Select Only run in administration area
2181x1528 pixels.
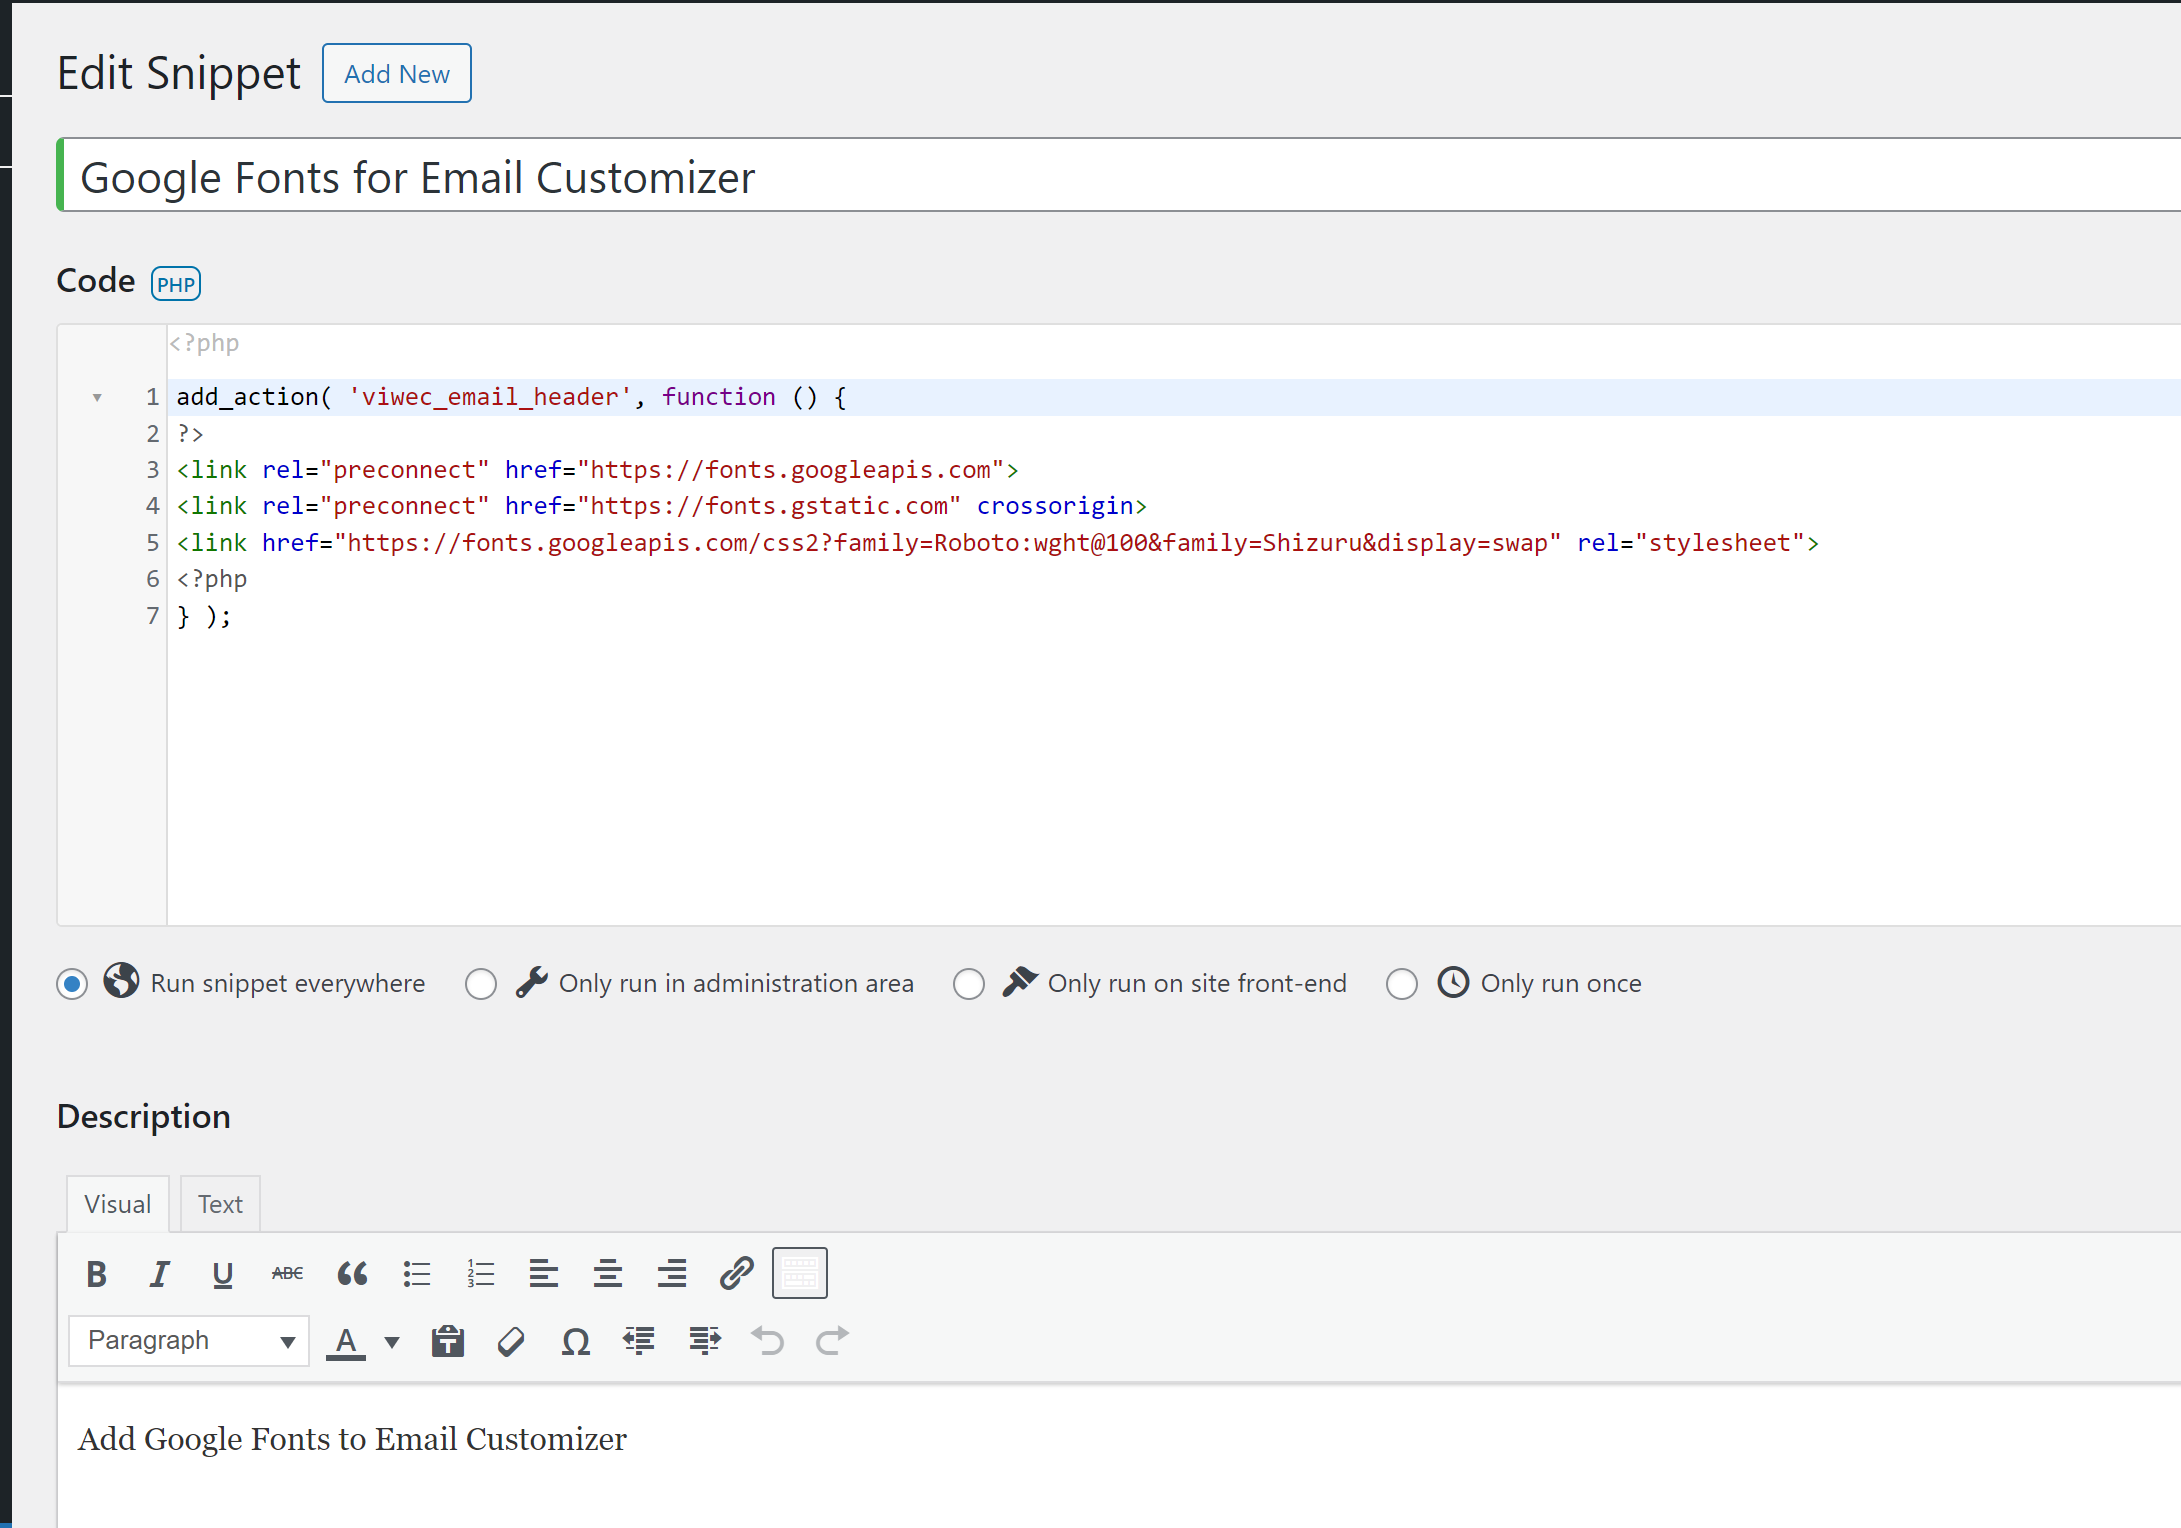(481, 984)
